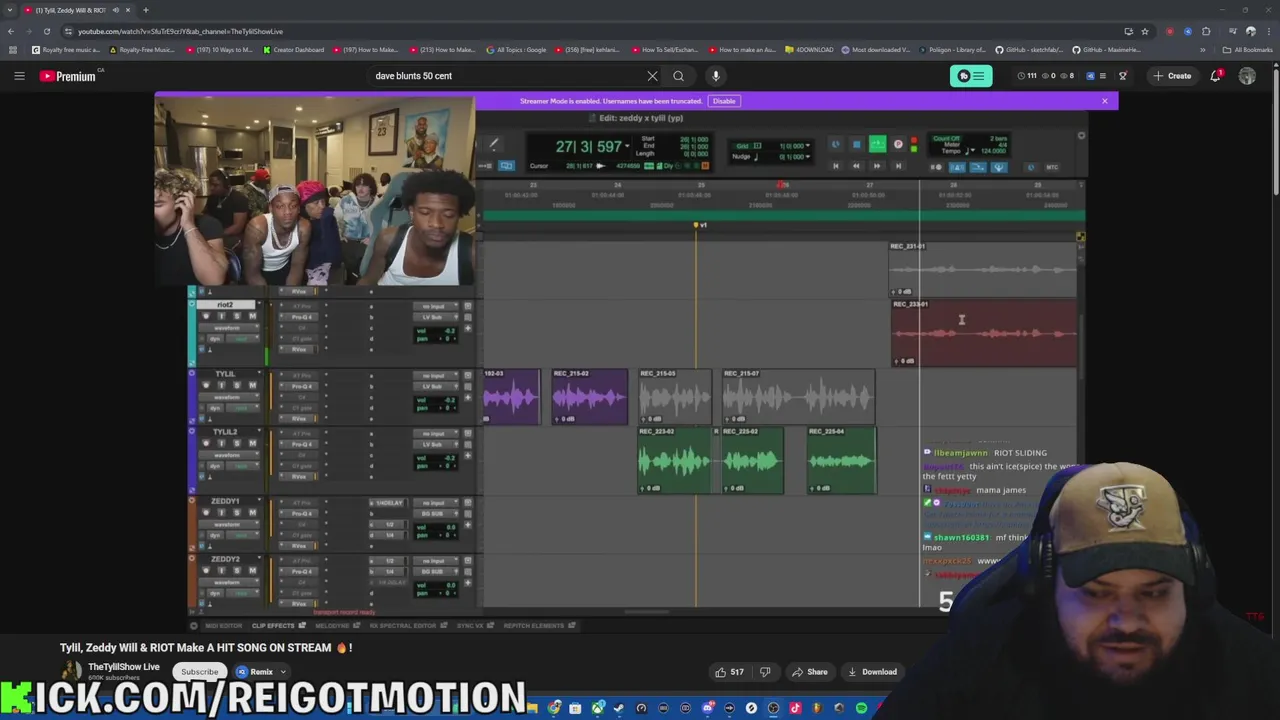Click the YouTube Premium logo
Image resolution: width=1280 pixels, height=720 pixels.
(68, 76)
